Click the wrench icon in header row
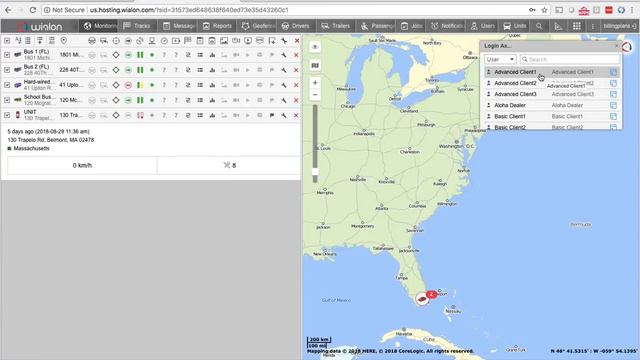 click(284, 40)
